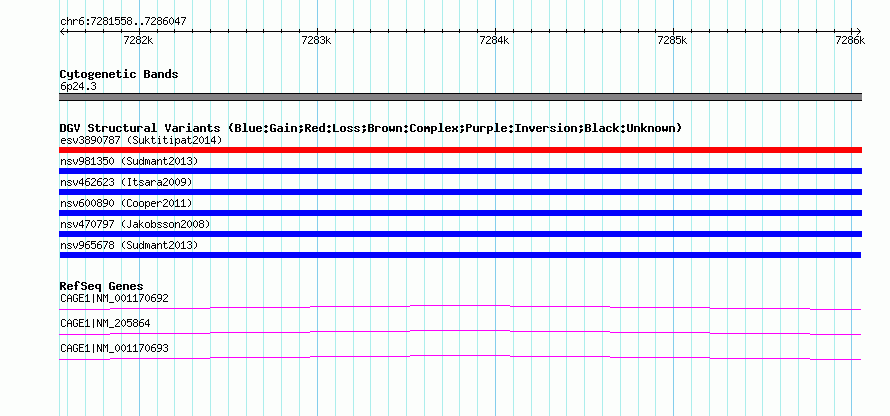Click the 7284k ruler tick label
890x416 pixels.
tap(494, 40)
